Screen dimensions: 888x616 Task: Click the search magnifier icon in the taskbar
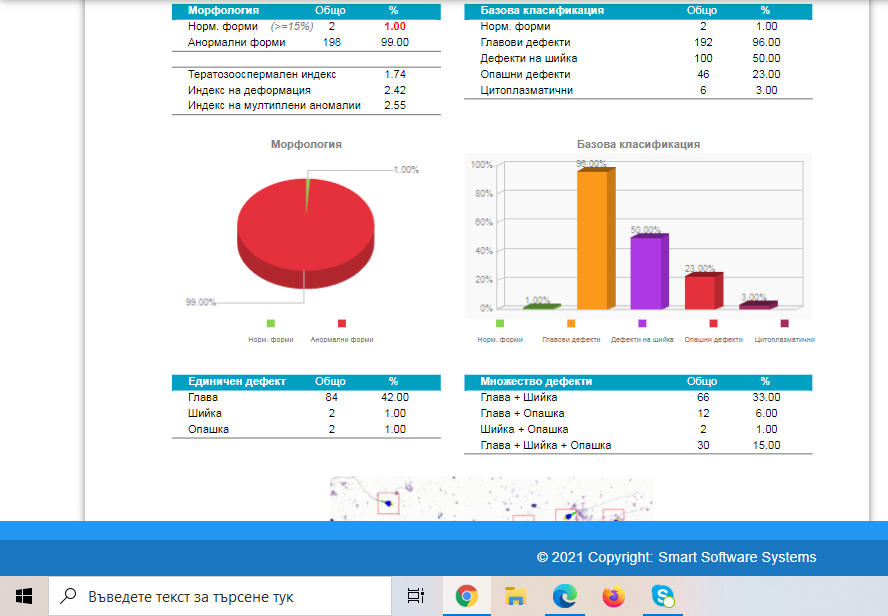point(69,596)
